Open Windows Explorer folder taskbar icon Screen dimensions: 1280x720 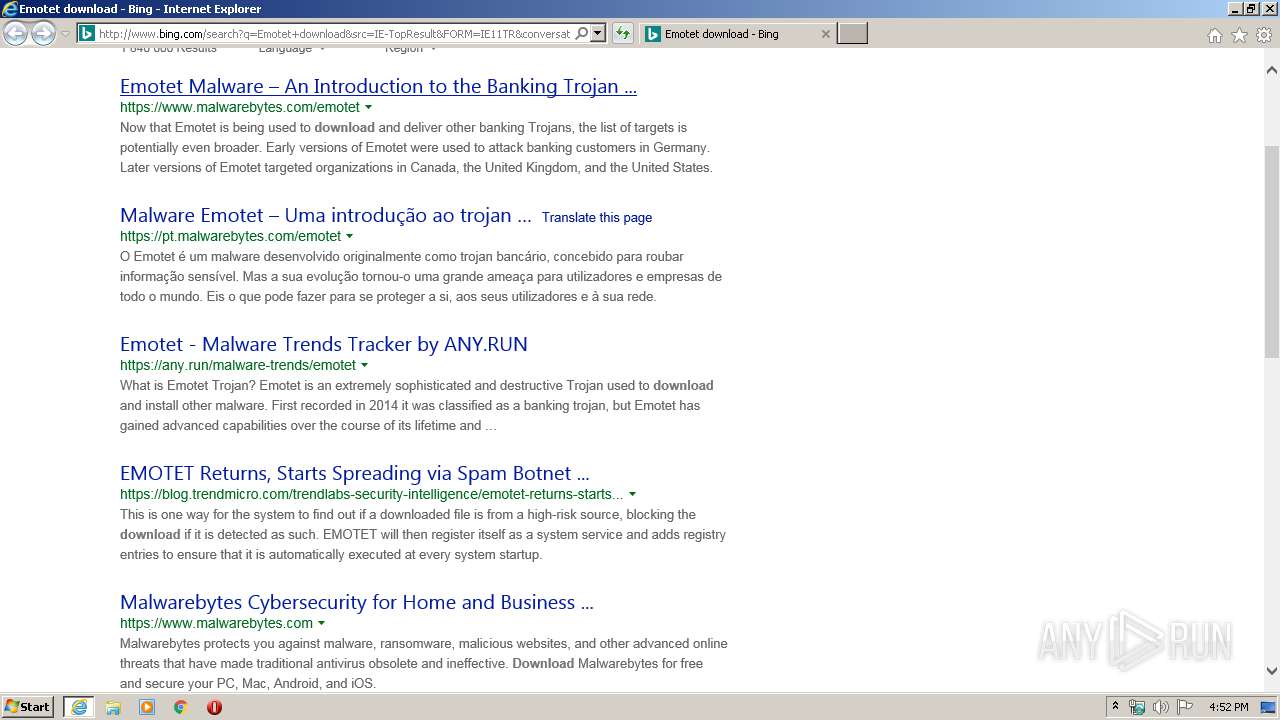point(113,707)
